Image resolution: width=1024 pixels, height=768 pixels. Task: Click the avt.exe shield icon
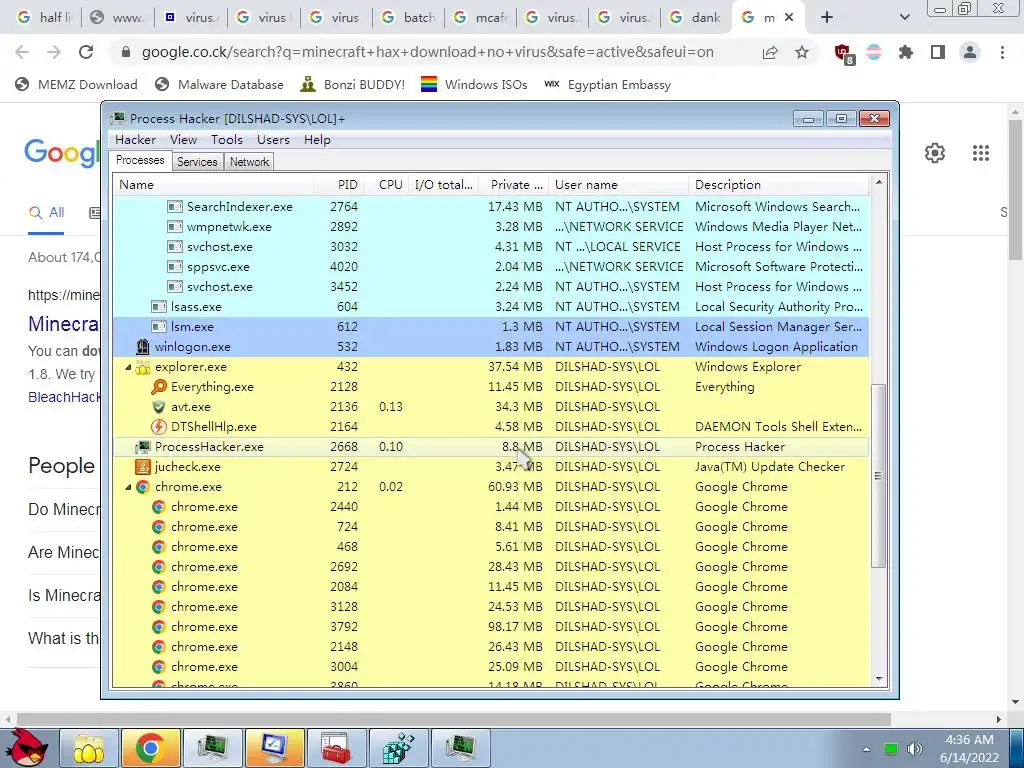pyautogui.click(x=159, y=407)
